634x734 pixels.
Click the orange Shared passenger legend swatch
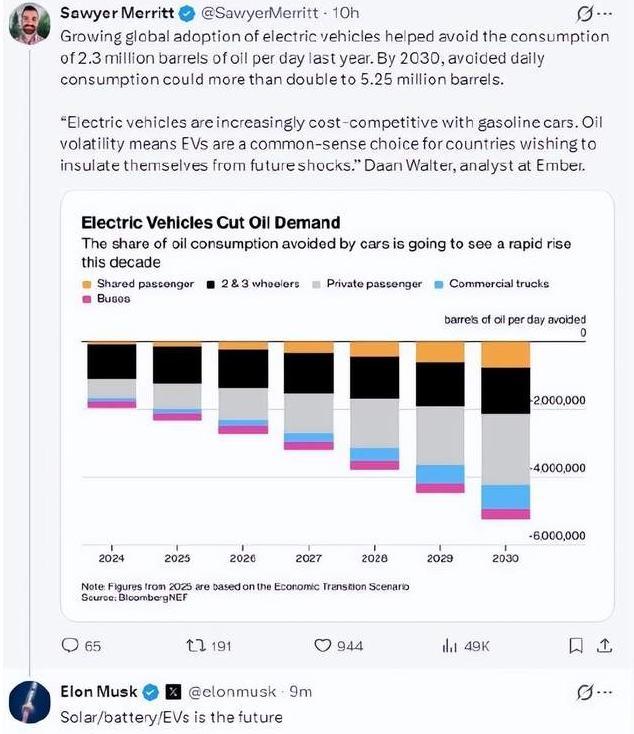pyautogui.click(x=87, y=284)
